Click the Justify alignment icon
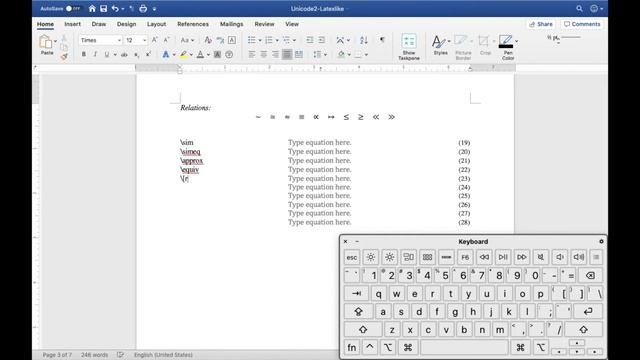 coord(287,54)
